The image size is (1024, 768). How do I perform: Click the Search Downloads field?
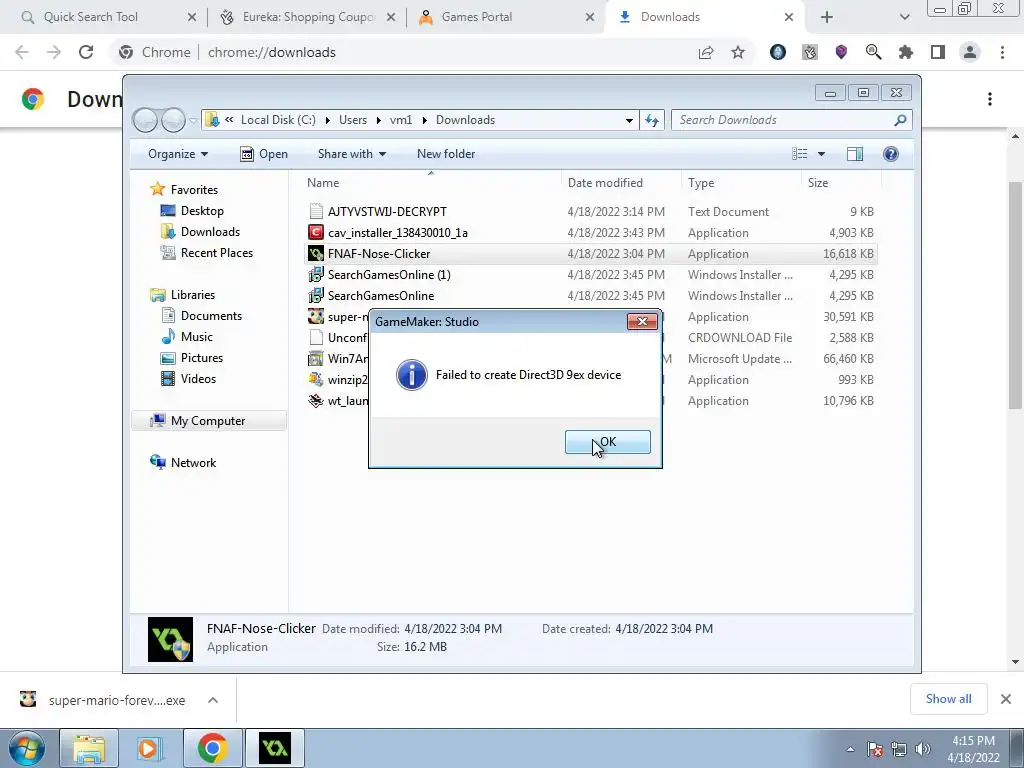[791, 120]
